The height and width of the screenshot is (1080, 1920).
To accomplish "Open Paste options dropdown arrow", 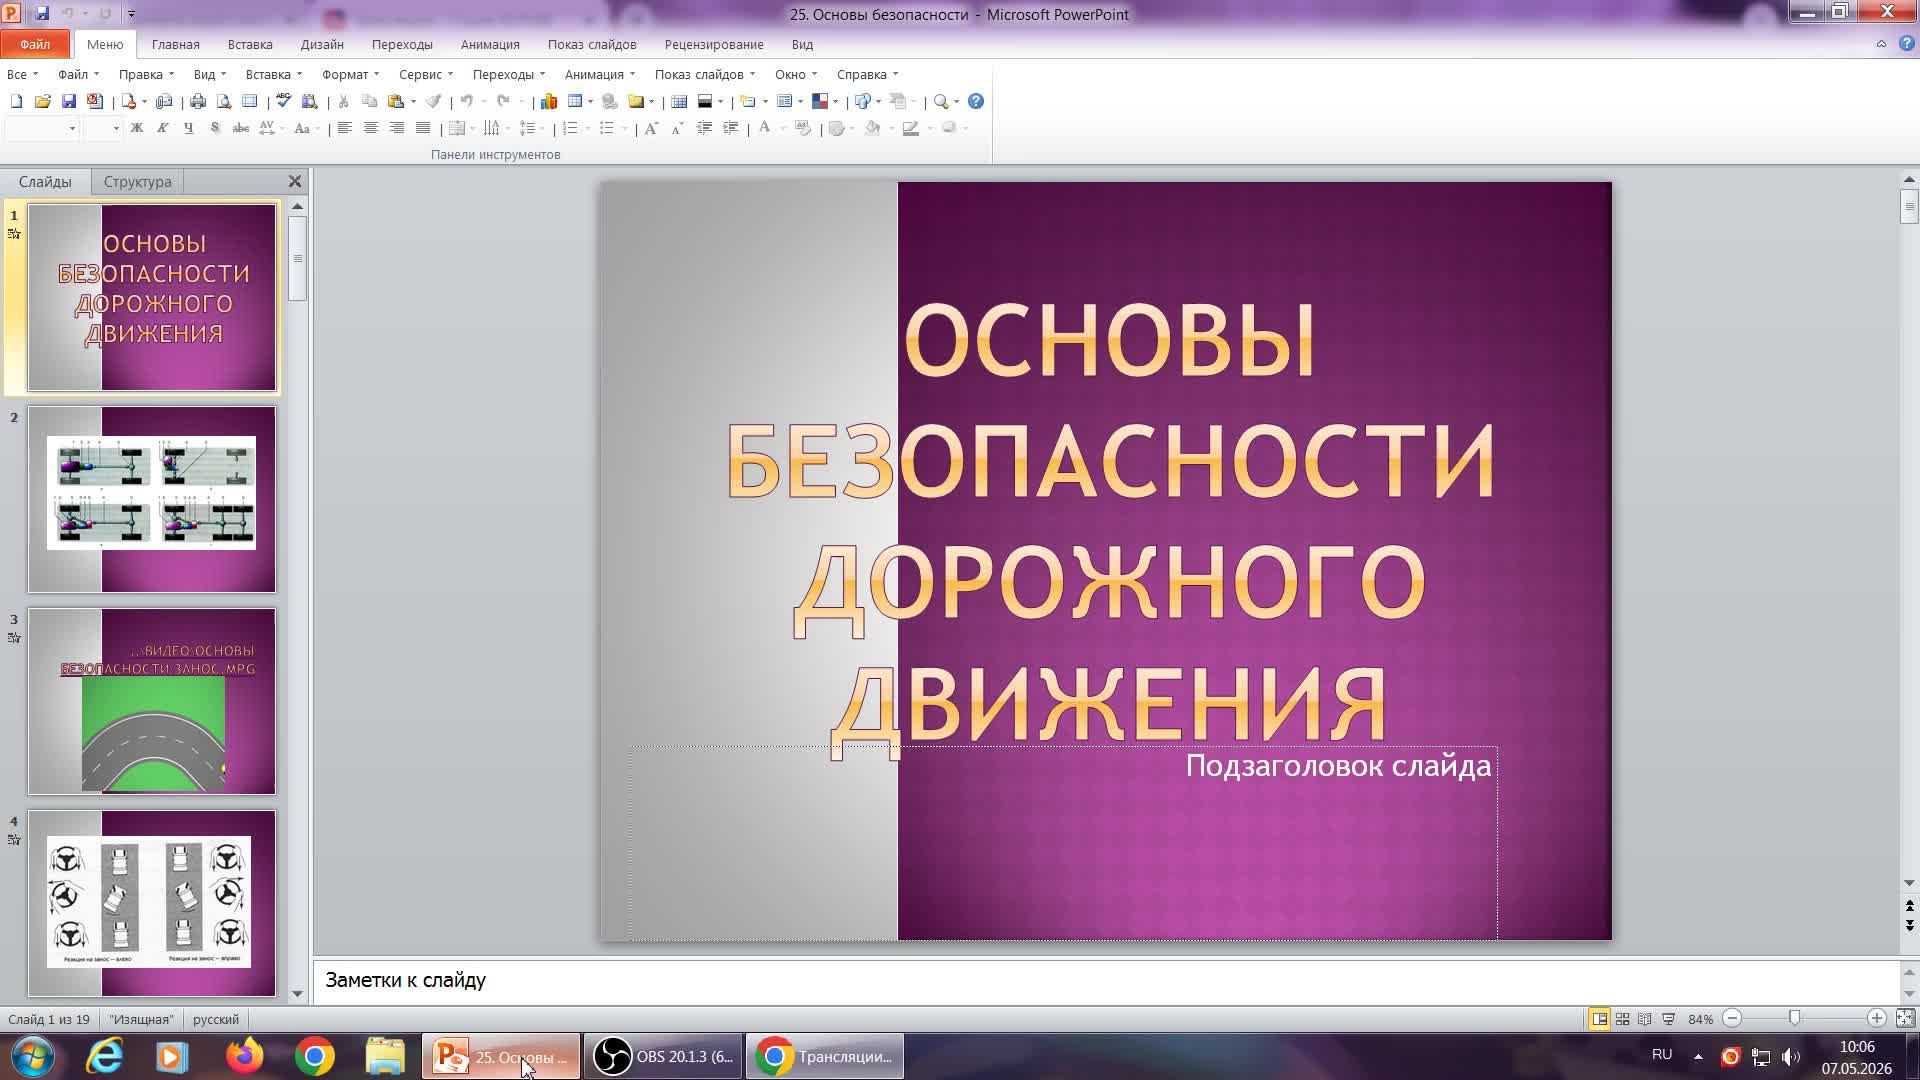I will 413,101.
